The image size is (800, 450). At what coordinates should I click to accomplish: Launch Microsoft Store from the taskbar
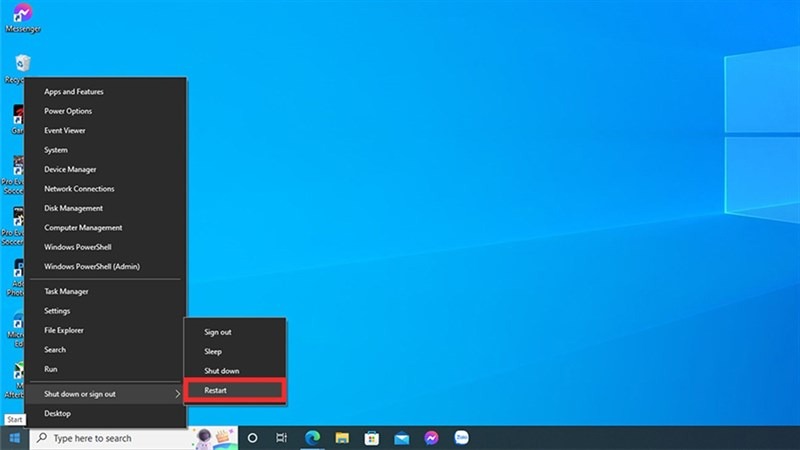pos(371,438)
